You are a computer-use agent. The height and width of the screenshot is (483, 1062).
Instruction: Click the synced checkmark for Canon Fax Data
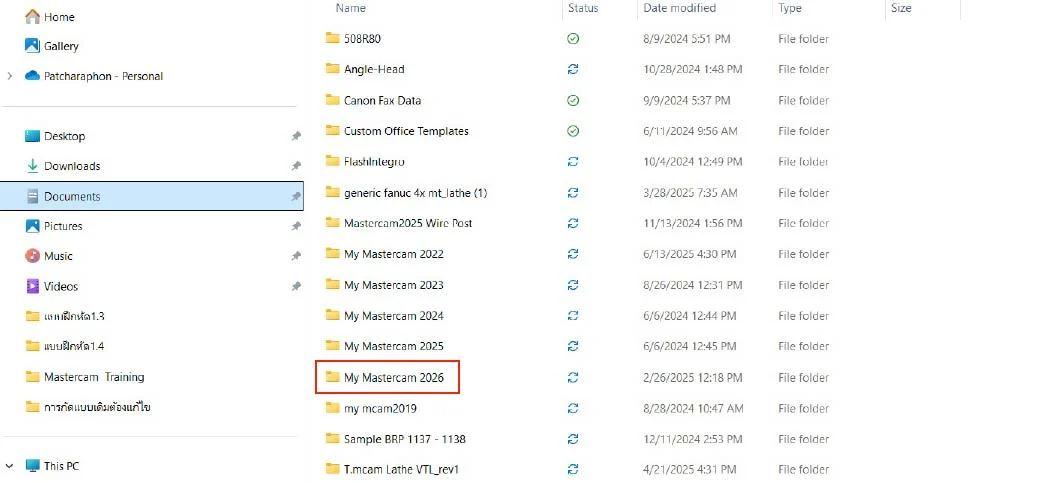pyautogui.click(x=573, y=100)
